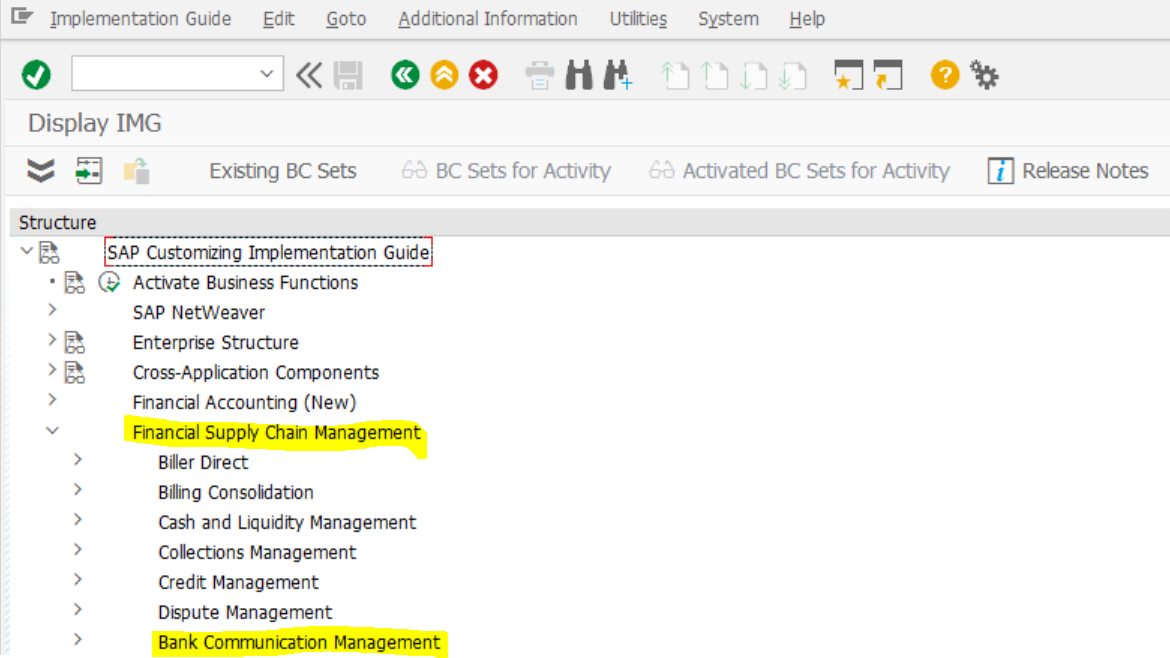This screenshot has width=1170, height=658.
Task: Click the green checkmark Enter icon
Action: (x=36, y=75)
